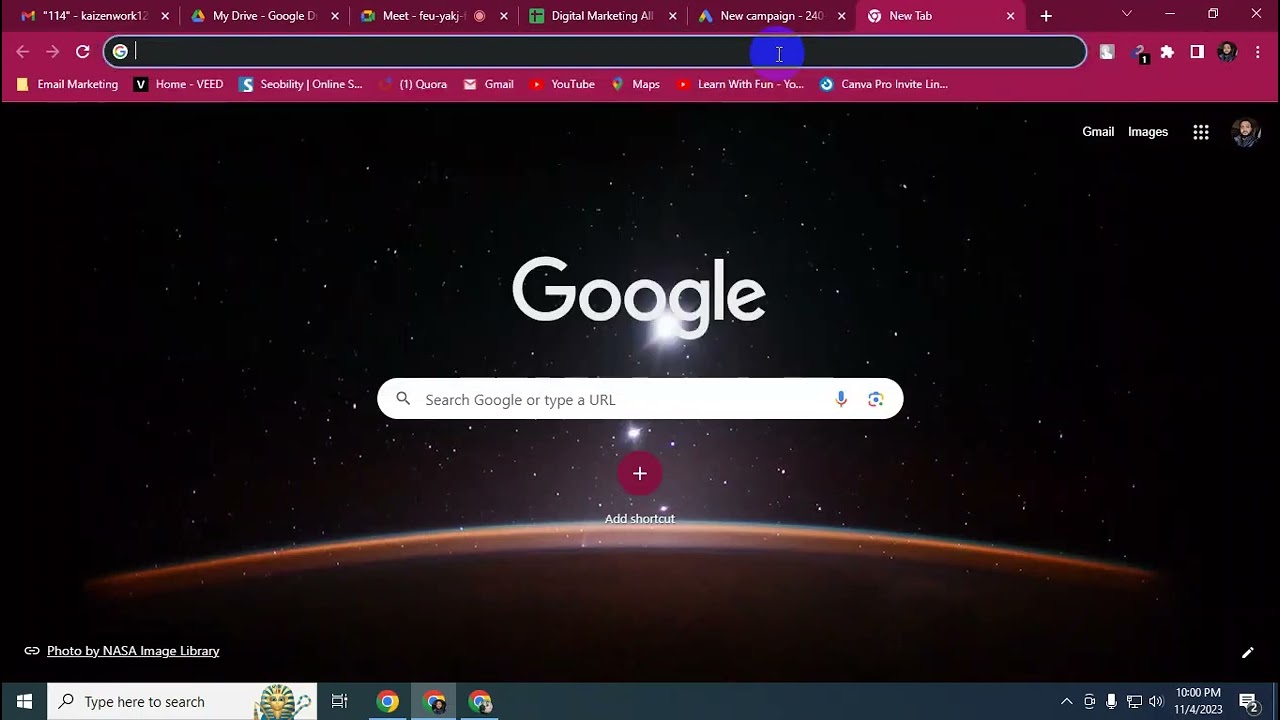Click the grey extension icon beside address bar

click(x=1107, y=52)
